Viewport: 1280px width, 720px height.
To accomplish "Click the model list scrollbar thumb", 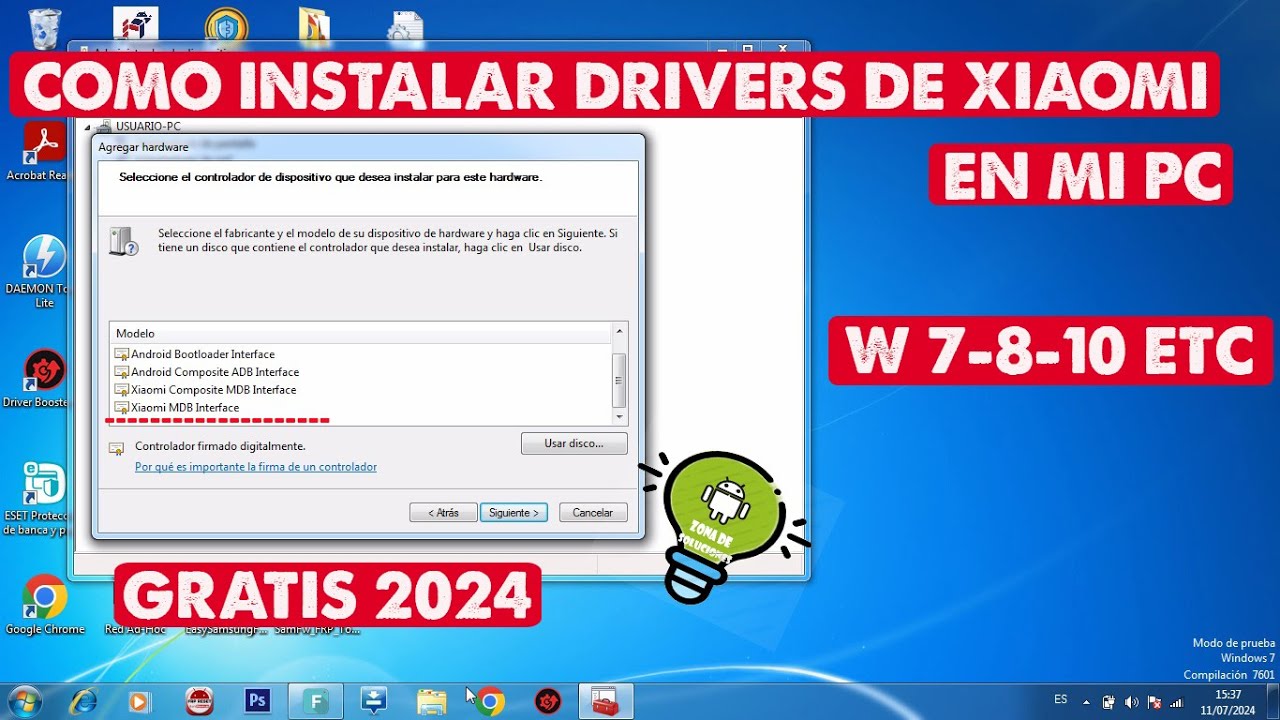I will point(619,378).
